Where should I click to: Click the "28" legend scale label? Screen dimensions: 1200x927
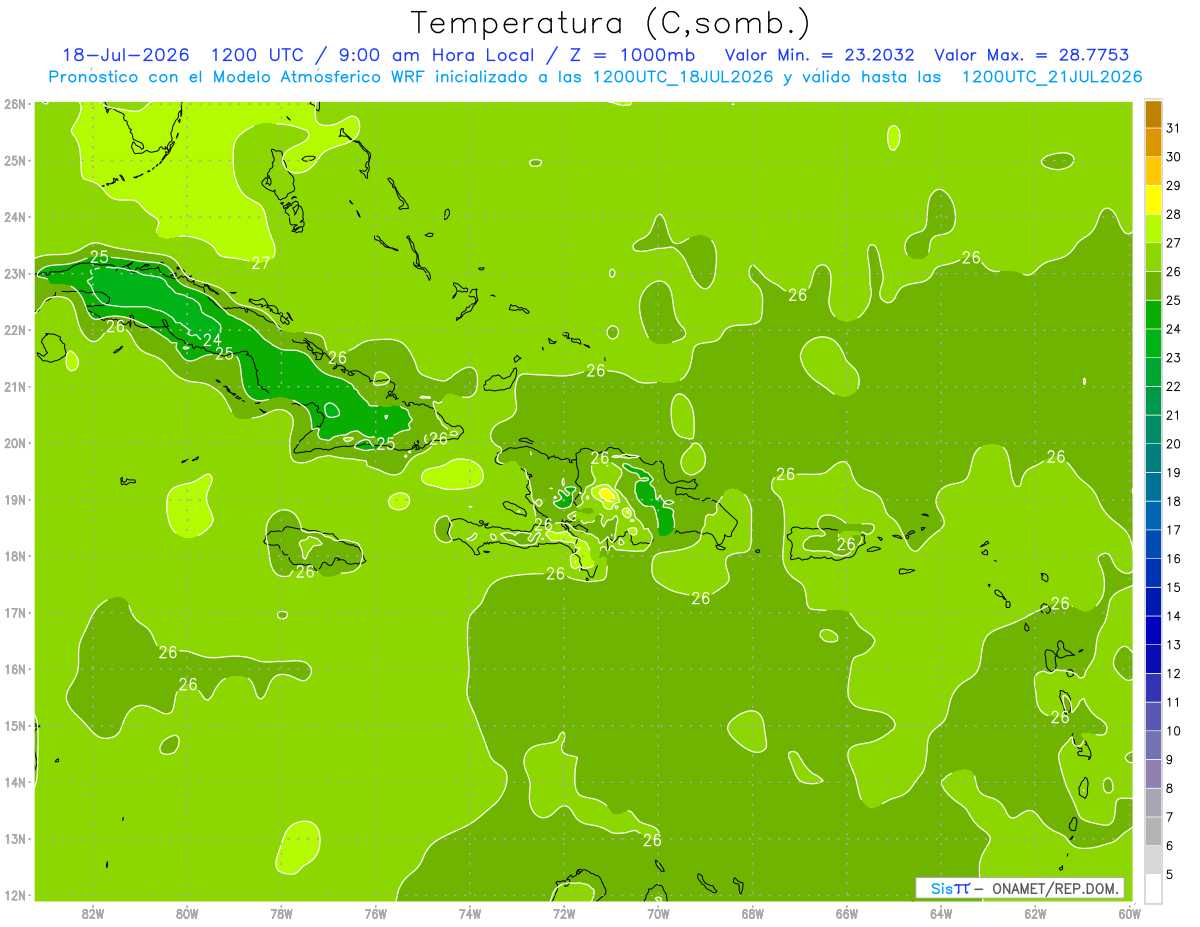(x=1173, y=214)
